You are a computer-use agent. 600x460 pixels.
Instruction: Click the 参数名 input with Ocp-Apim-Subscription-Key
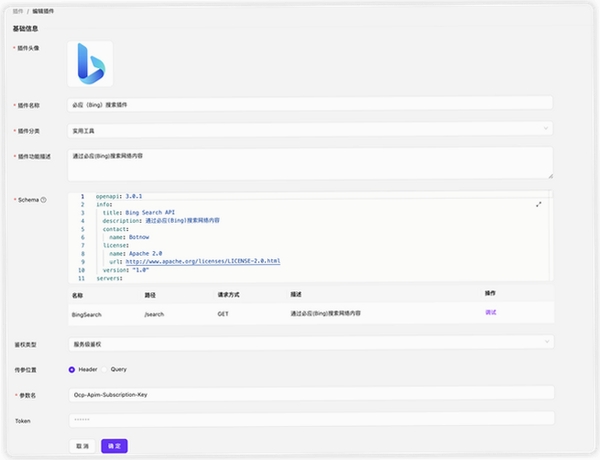click(311, 395)
